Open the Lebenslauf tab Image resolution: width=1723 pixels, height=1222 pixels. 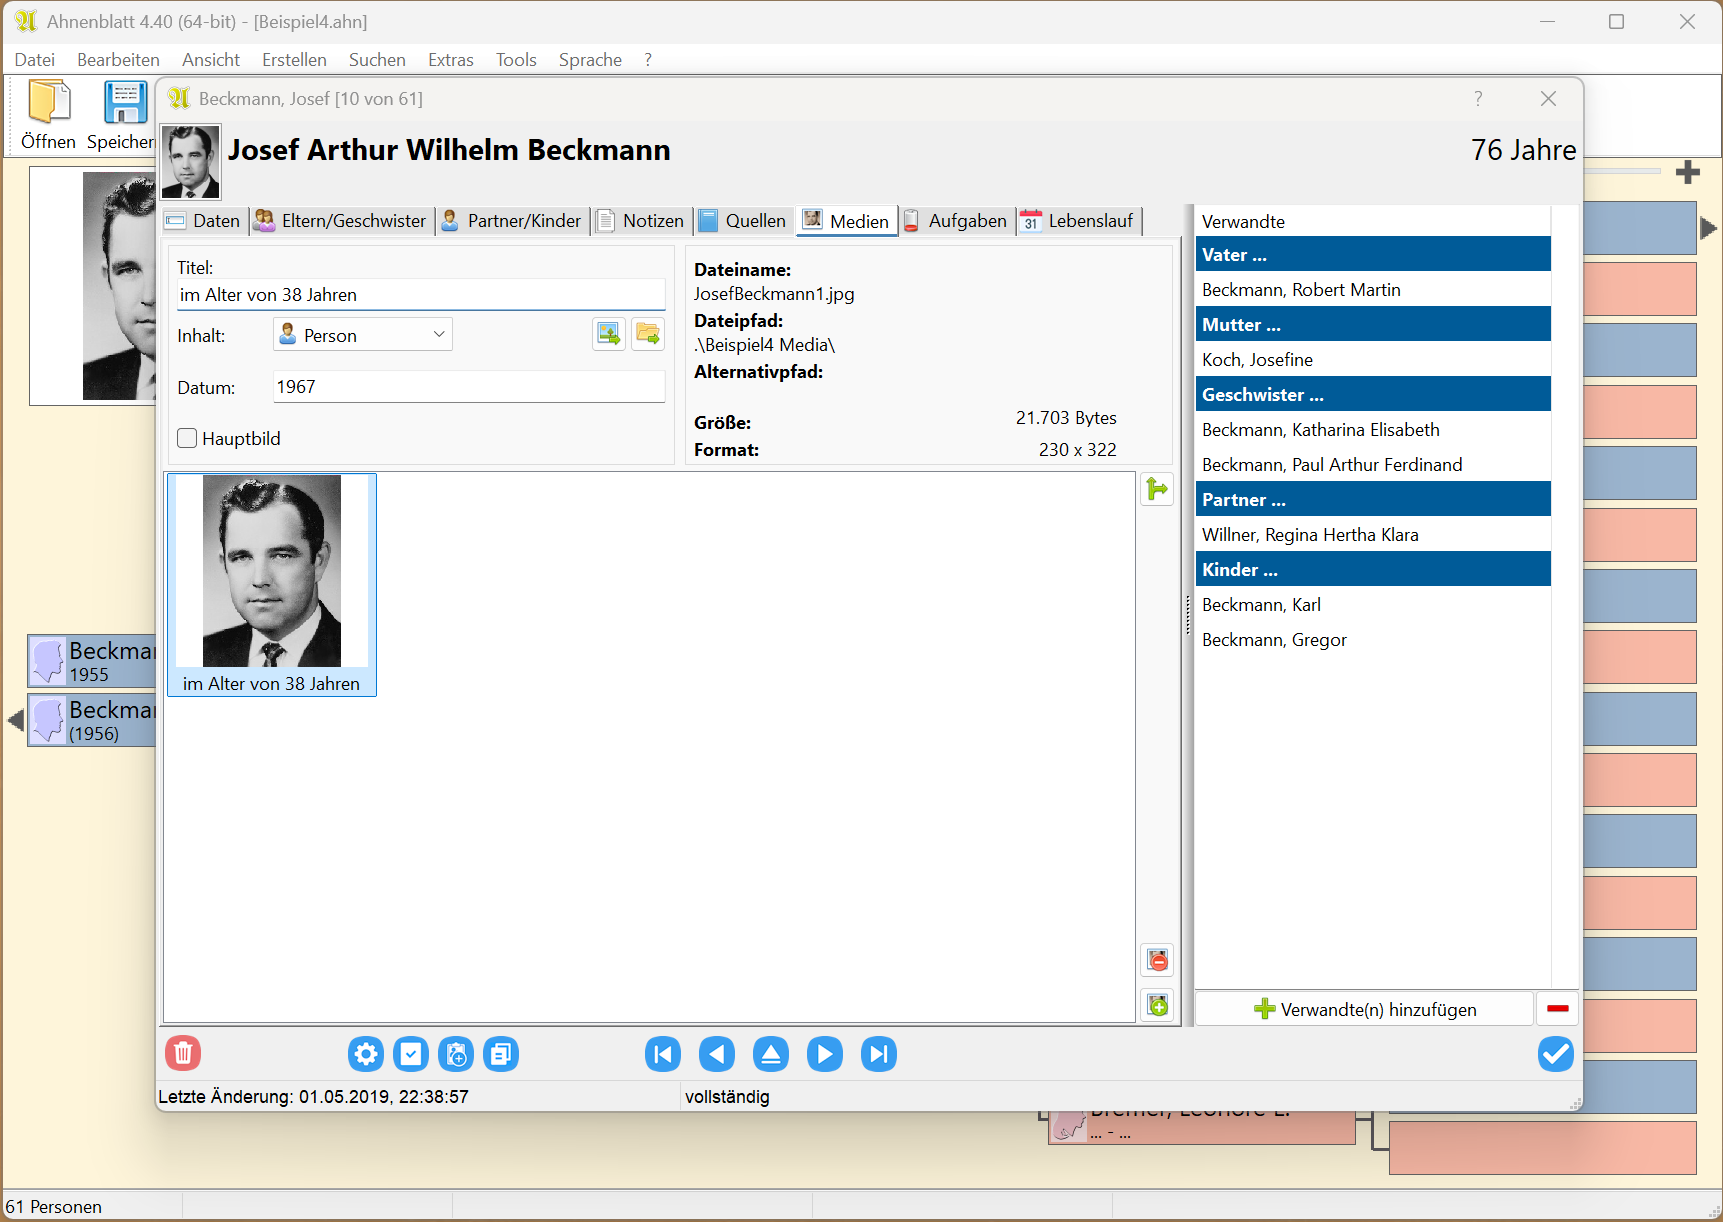pyautogui.click(x=1079, y=221)
